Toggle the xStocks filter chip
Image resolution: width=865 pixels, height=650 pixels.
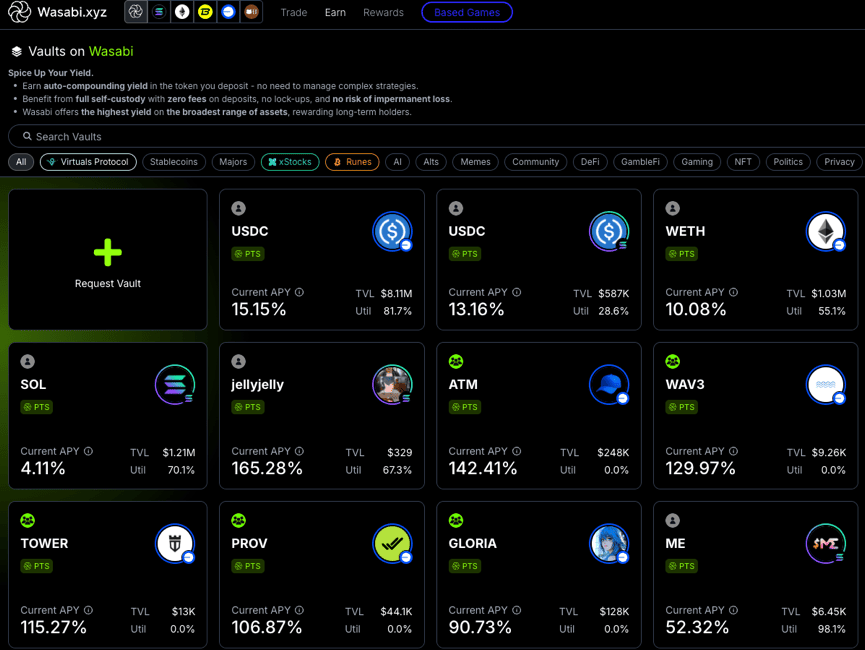pos(290,162)
